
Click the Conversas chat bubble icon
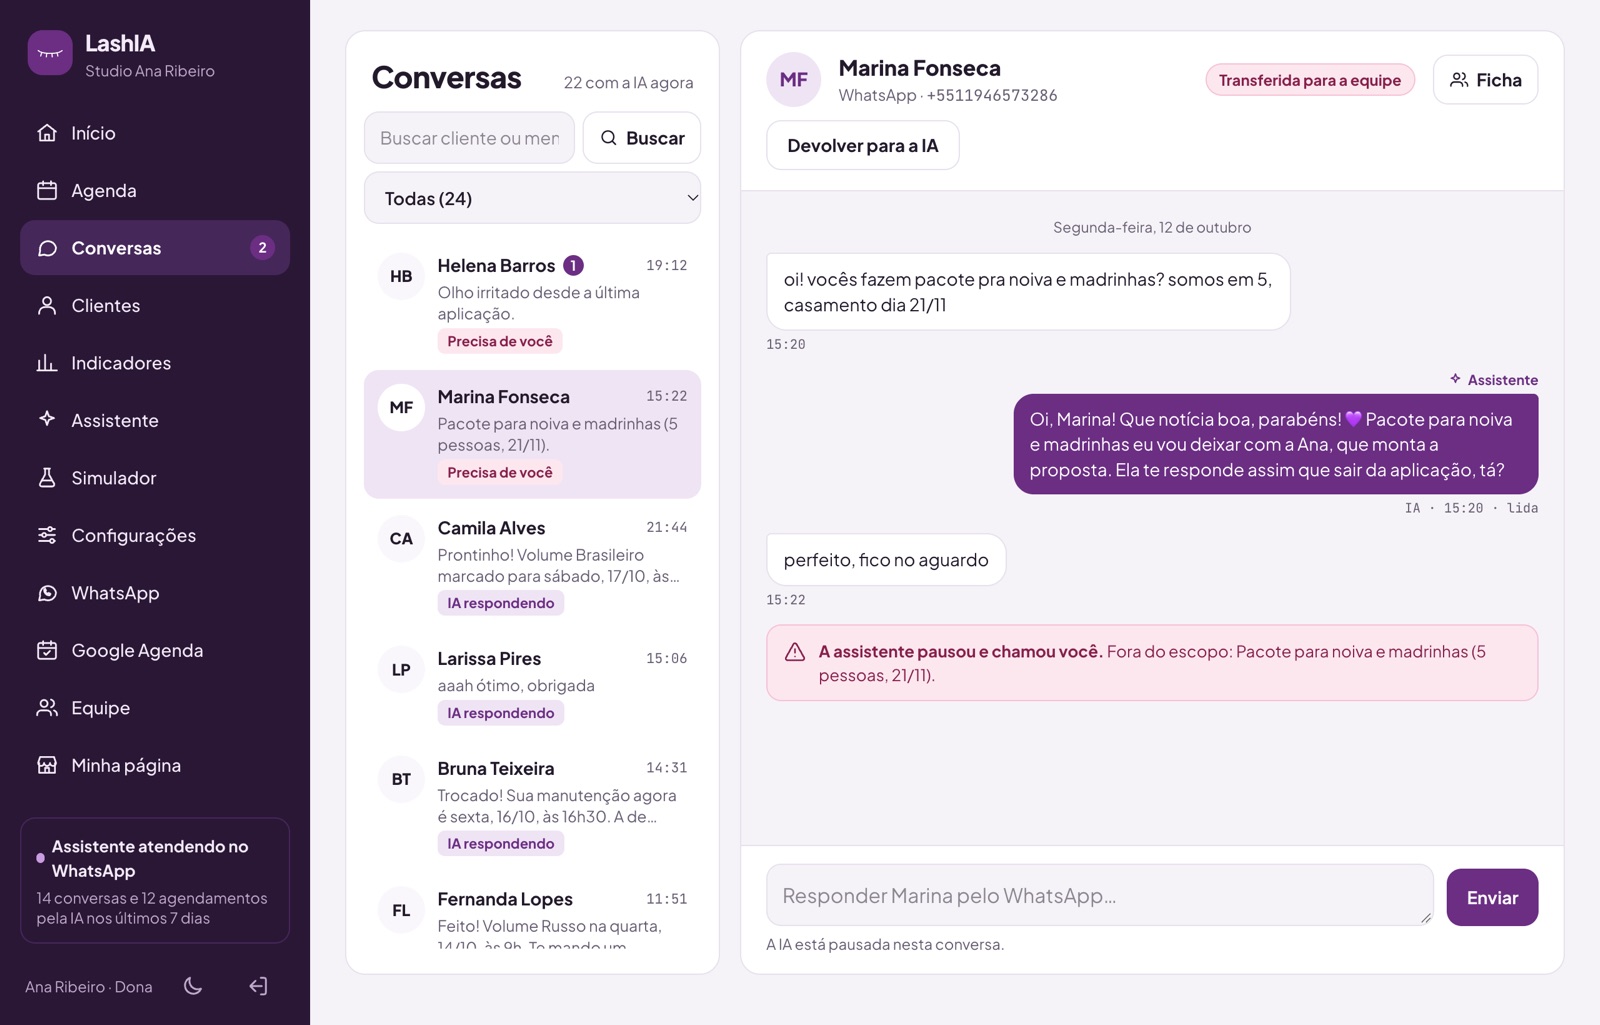click(47, 248)
